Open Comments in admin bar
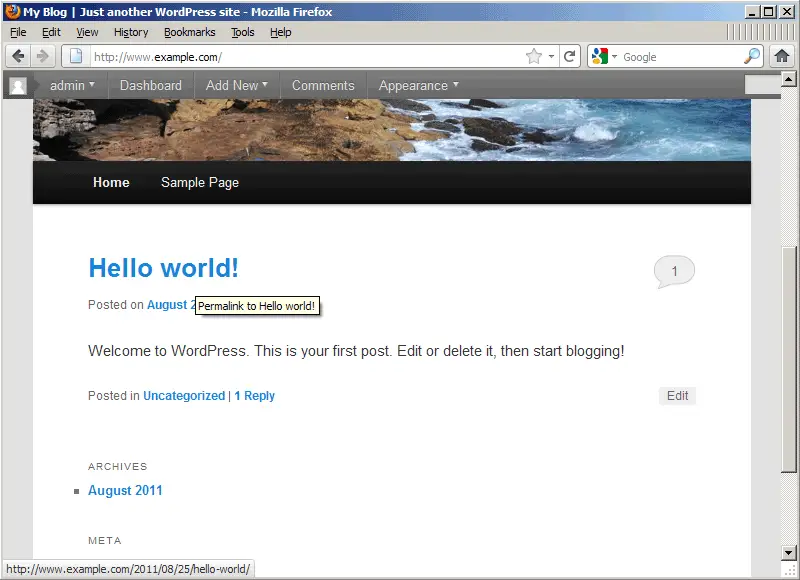 tap(323, 85)
